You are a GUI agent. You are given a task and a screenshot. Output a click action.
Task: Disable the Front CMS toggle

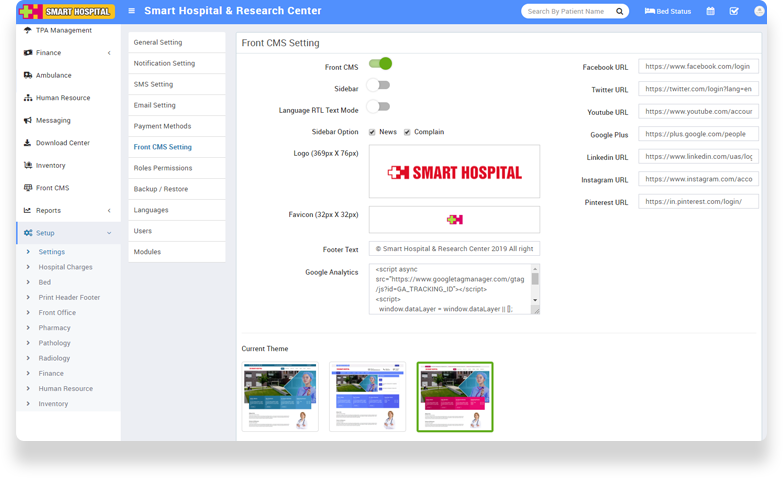click(379, 64)
